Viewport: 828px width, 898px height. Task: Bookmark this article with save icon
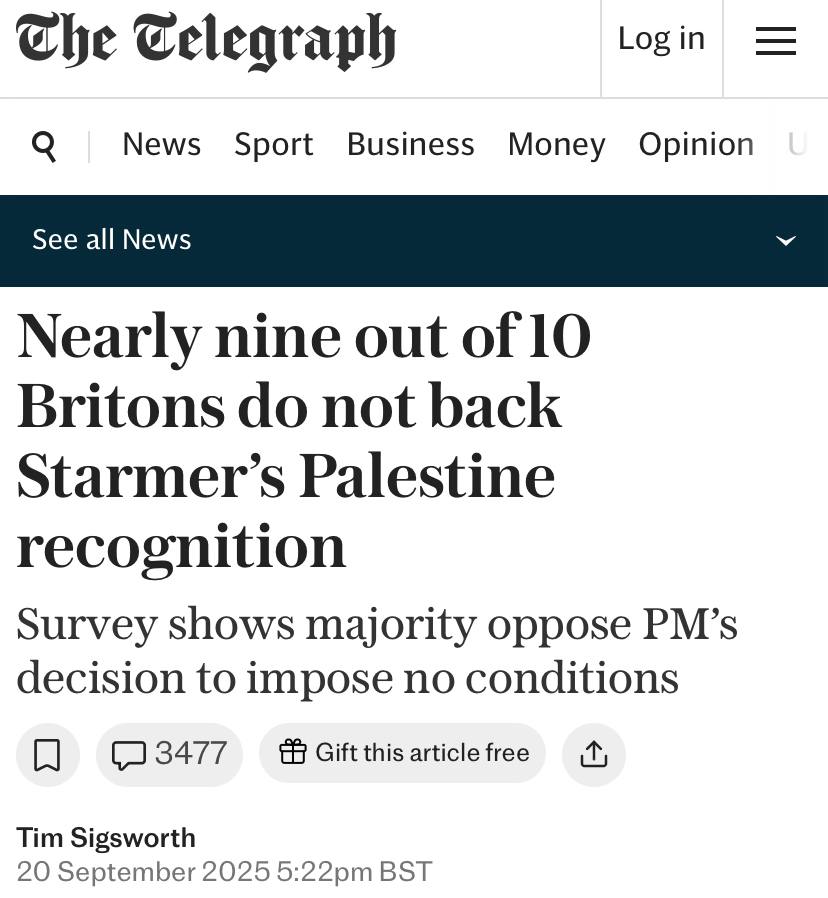48,754
